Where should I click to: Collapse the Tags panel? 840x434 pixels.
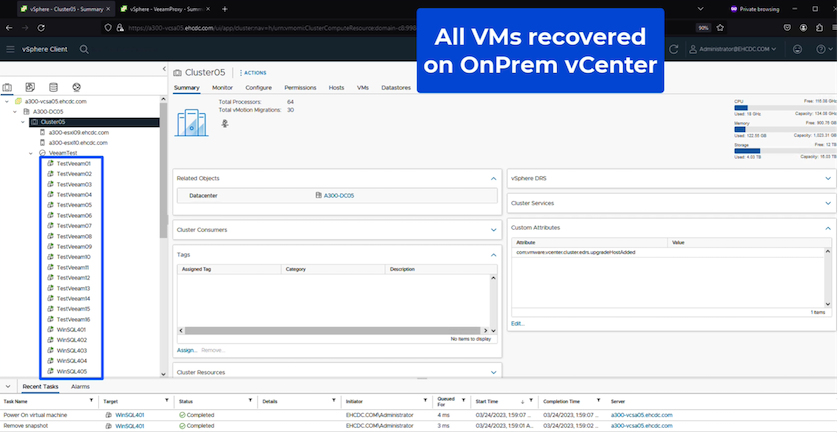click(x=493, y=255)
